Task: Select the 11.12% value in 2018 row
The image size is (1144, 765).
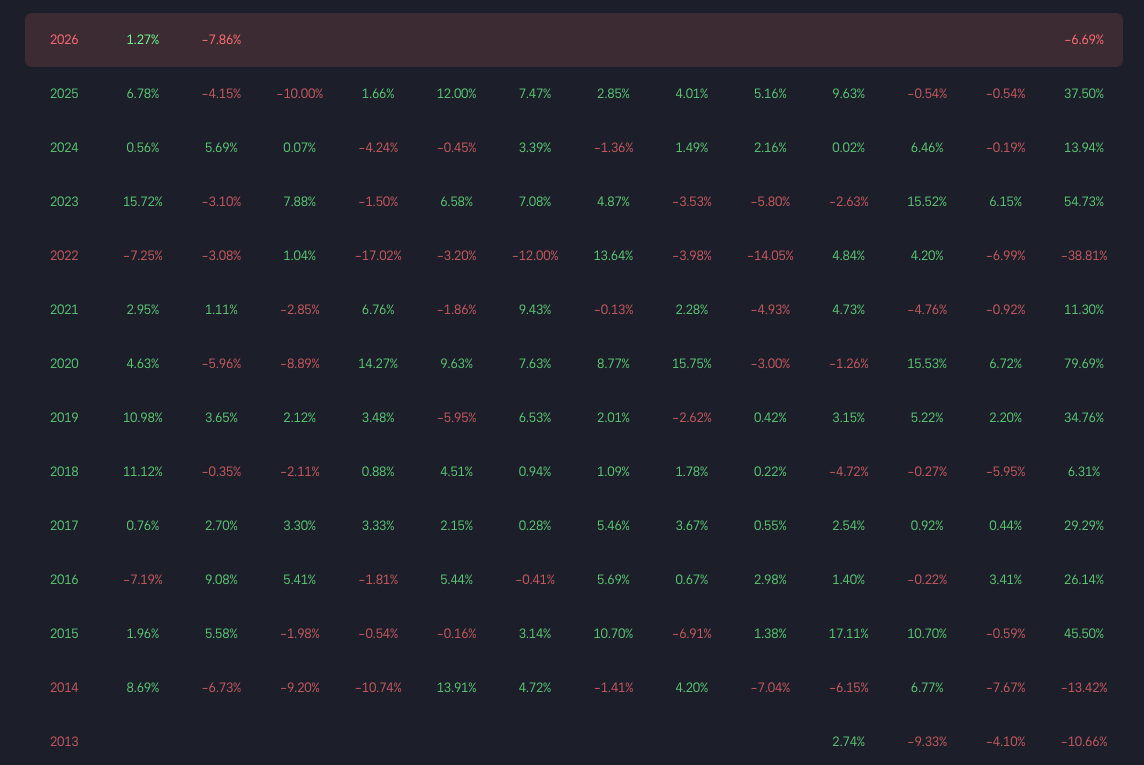Action: (x=142, y=472)
